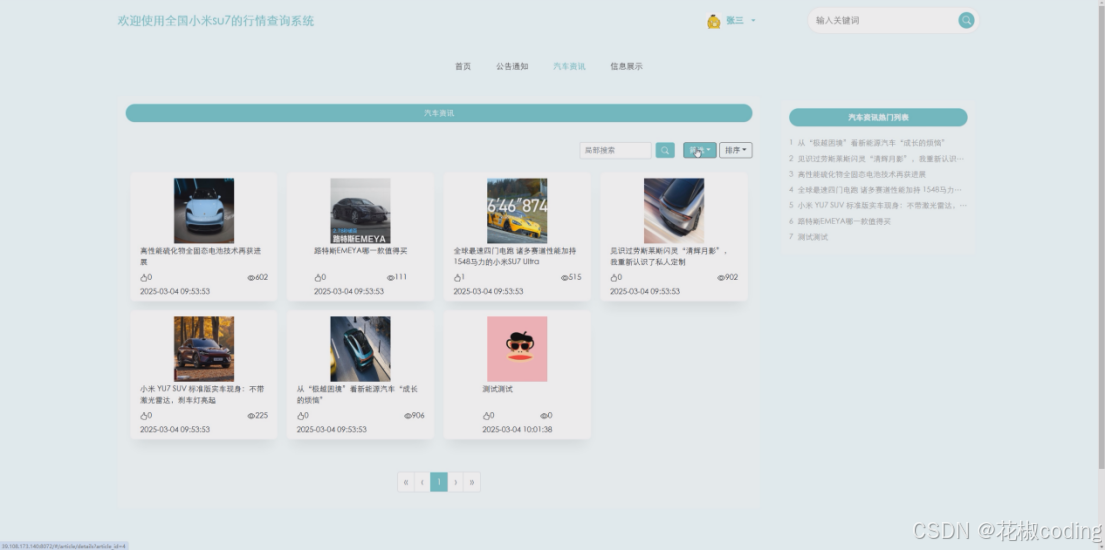Click eye icon showing 225 views
This screenshot has height=551, width=1106.
(x=251, y=416)
